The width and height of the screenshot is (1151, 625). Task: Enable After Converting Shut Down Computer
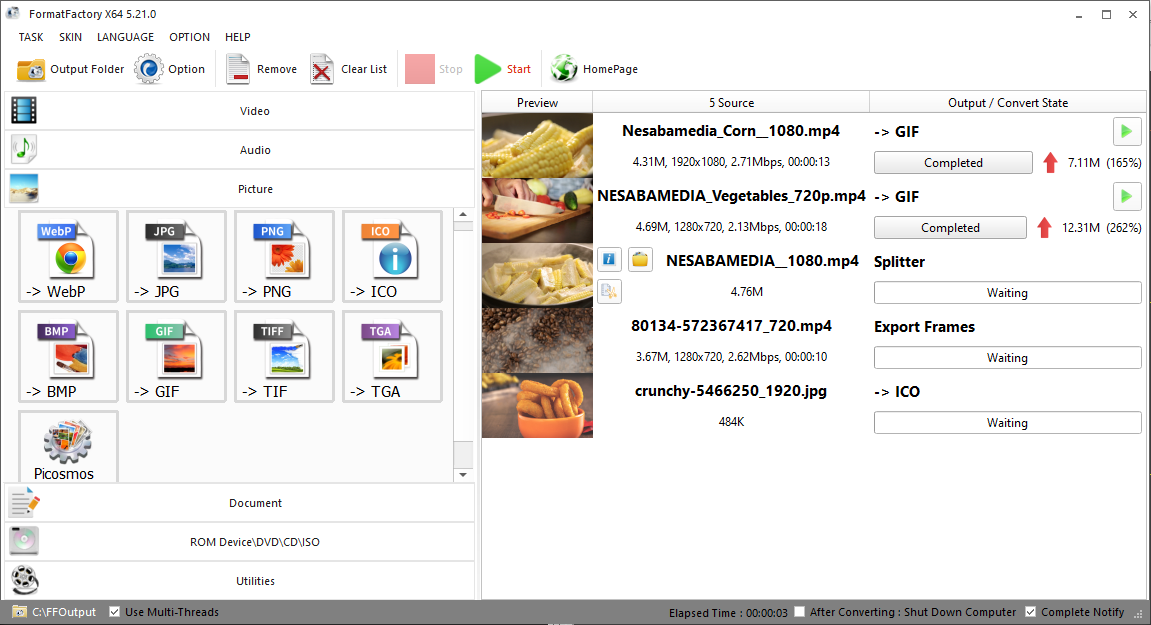coord(799,612)
